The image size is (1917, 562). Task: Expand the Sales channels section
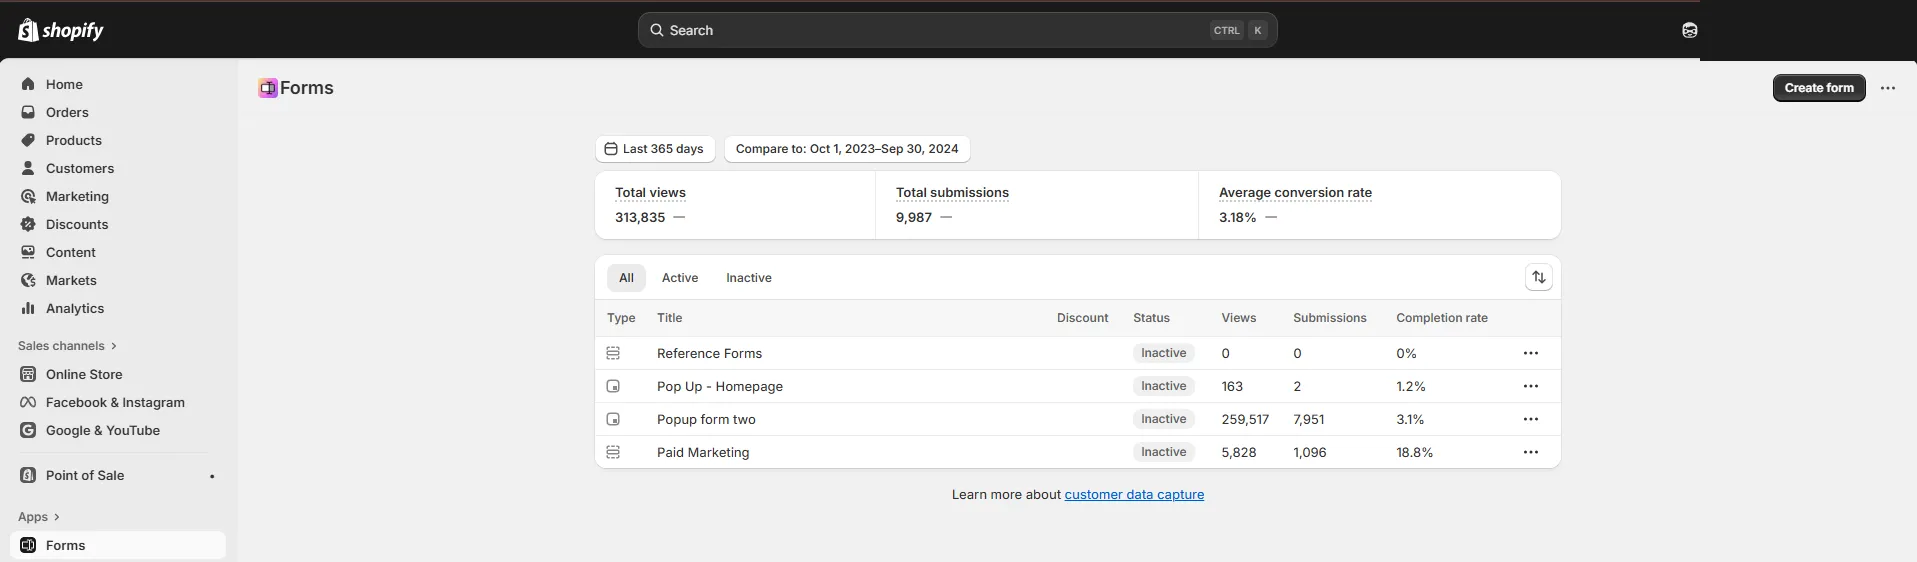[67, 346]
